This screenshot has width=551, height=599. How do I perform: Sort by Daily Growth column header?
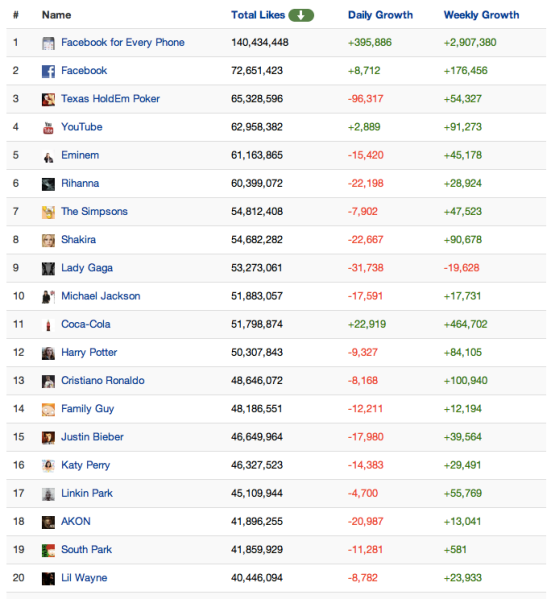pyautogui.click(x=380, y=15)
